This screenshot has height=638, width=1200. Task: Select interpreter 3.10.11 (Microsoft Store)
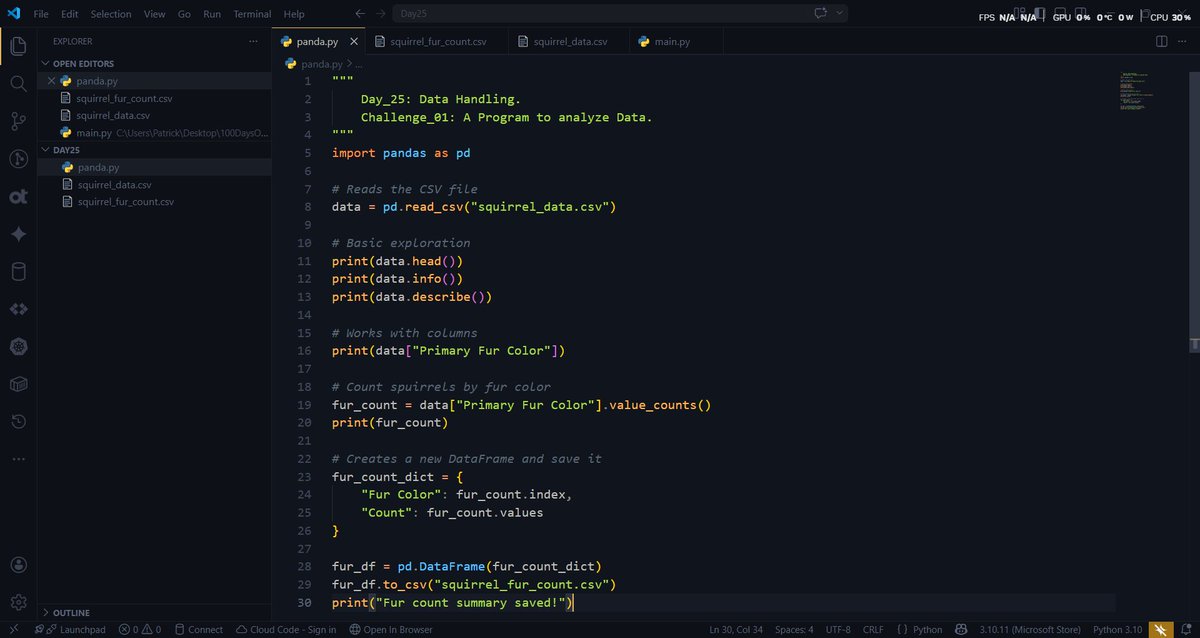click(1030, 629)
